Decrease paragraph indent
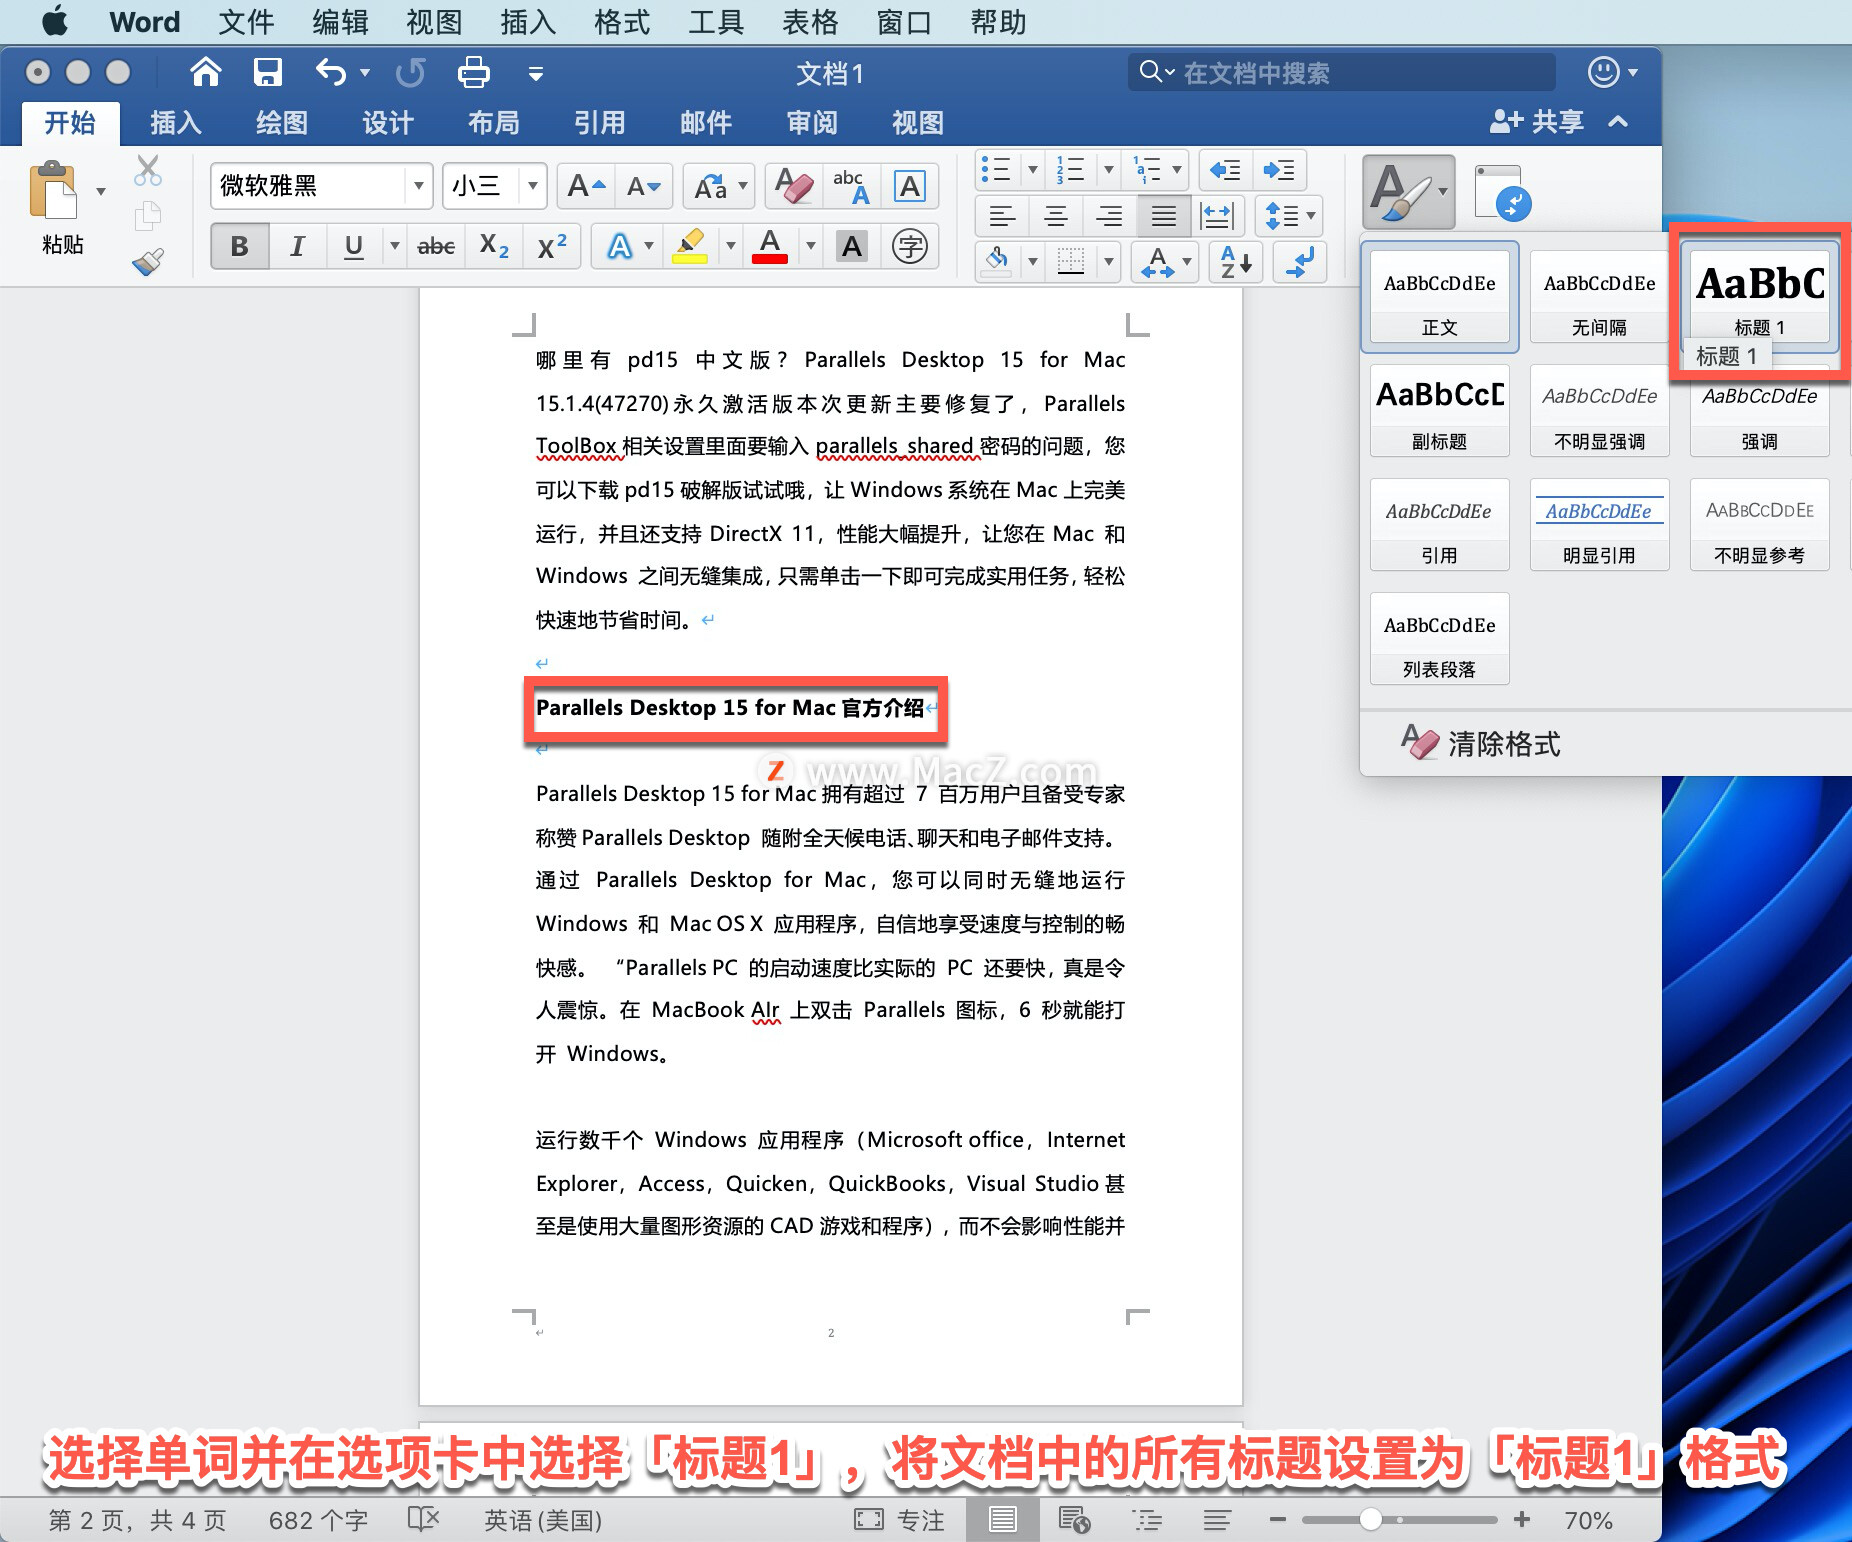 (x=1225, y=170)
